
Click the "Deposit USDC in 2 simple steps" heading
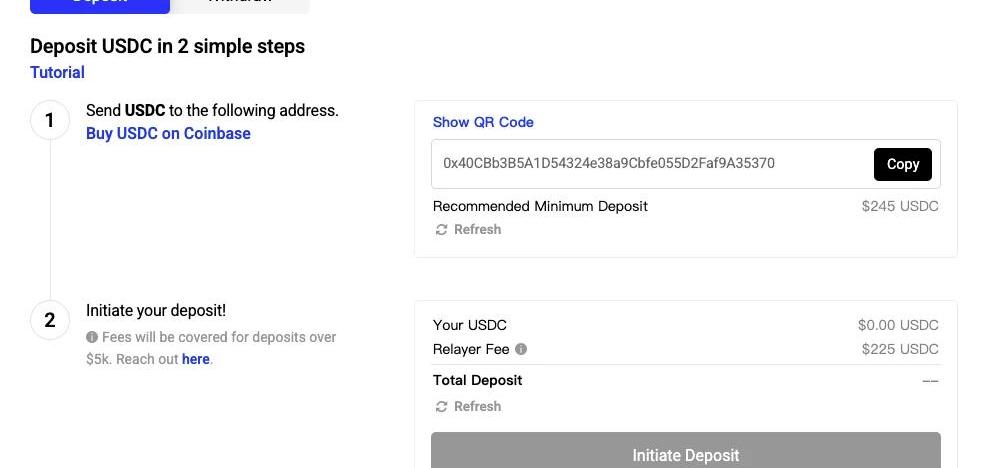[167, 46]
